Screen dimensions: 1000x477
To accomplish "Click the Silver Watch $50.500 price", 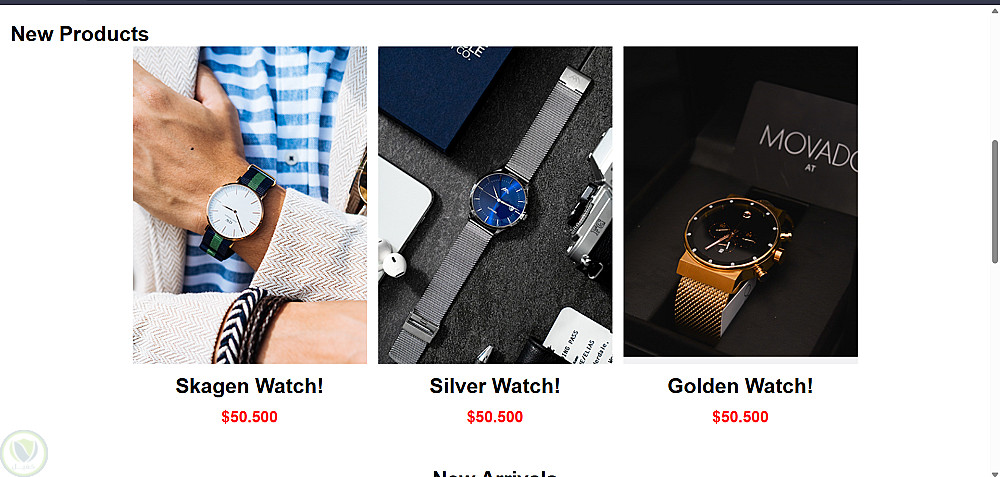I will point(495,417).
